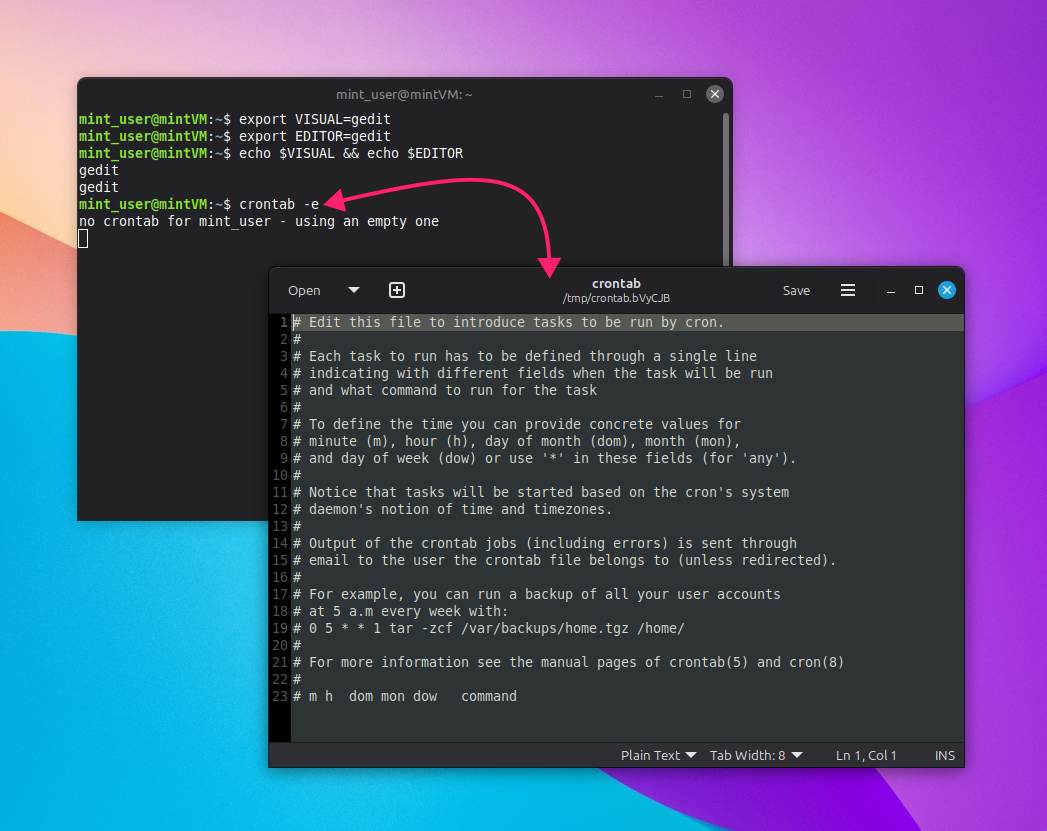Click line 5 'and what command to run'
This screenshot has height=831, width=1047.
point(445,390)
